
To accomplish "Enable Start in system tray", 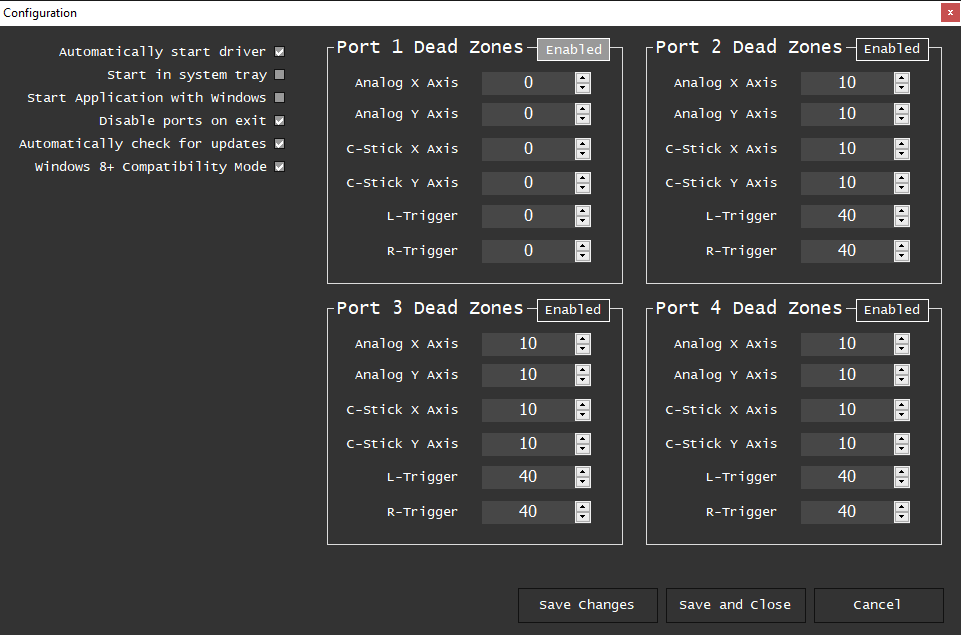I will point(278,74).
